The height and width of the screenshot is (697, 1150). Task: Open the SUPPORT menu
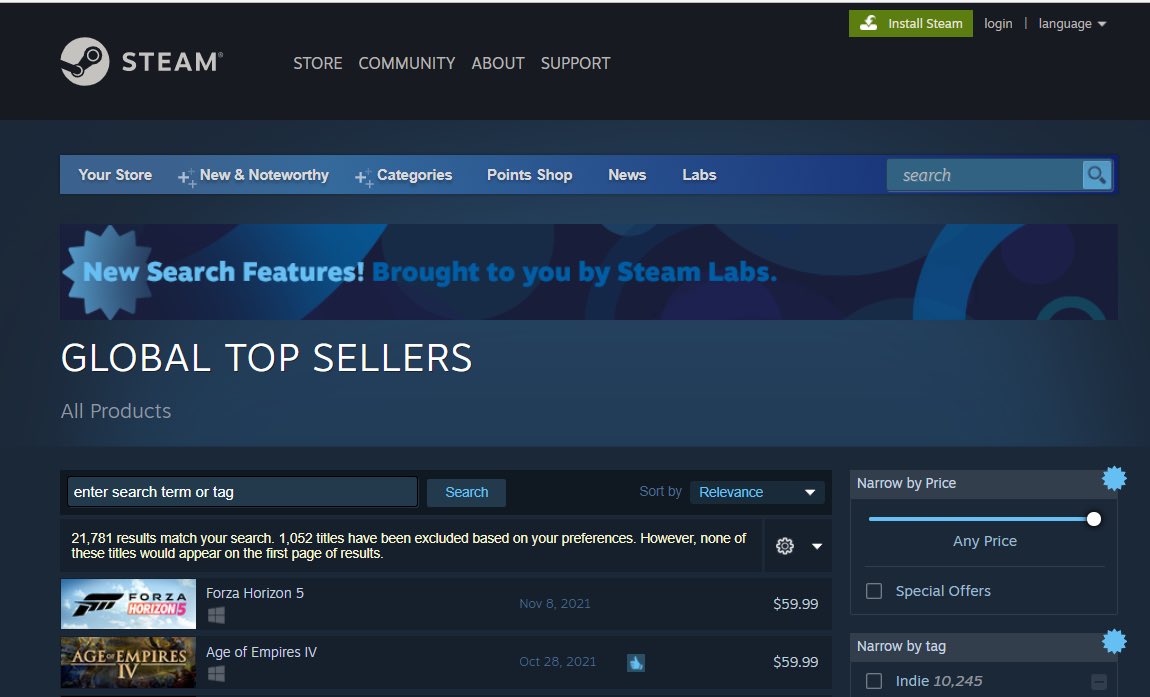[575, 63]
